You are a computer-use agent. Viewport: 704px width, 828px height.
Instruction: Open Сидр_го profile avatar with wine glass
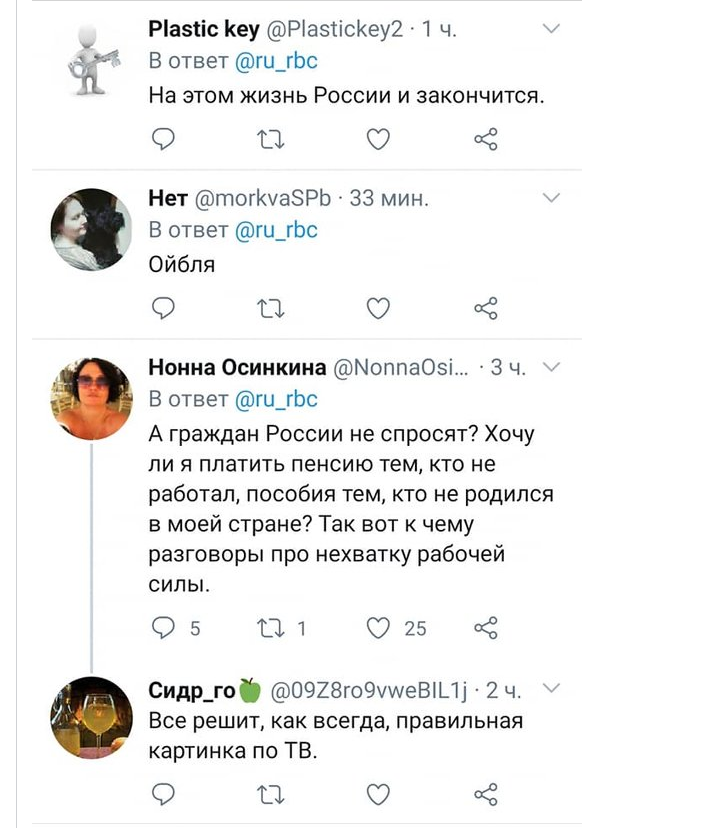[91, 718]
